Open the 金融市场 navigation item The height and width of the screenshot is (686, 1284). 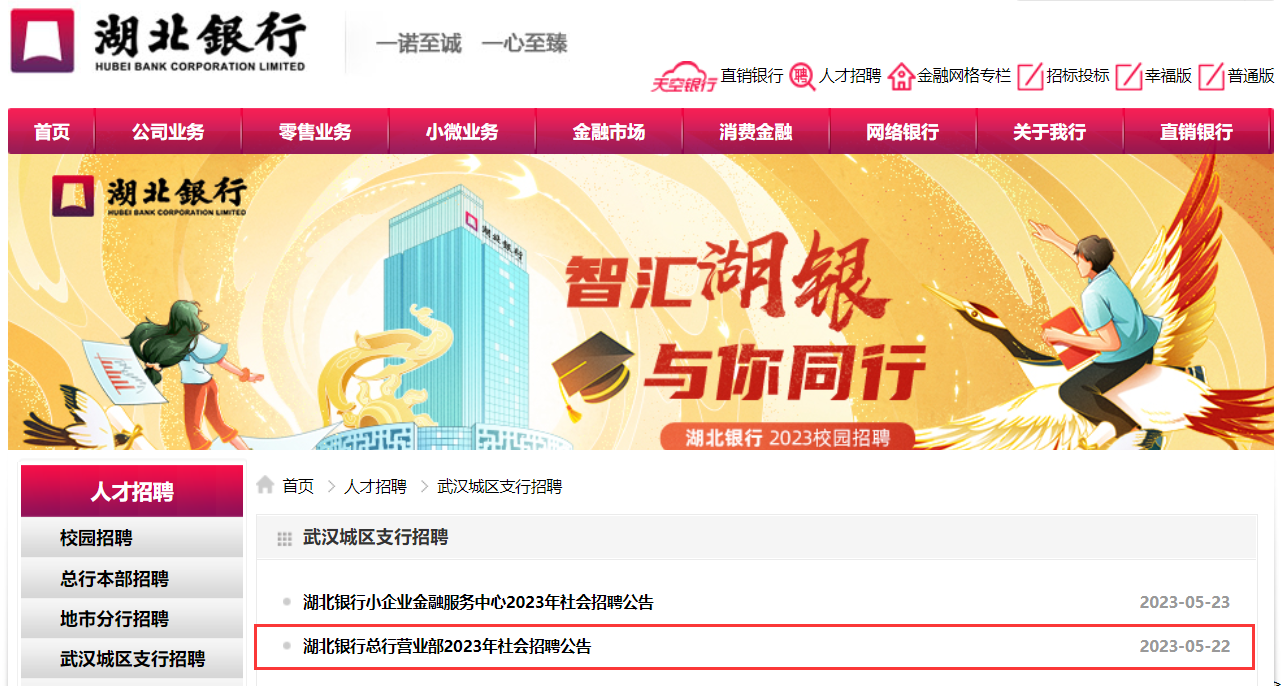coord(609,132)
